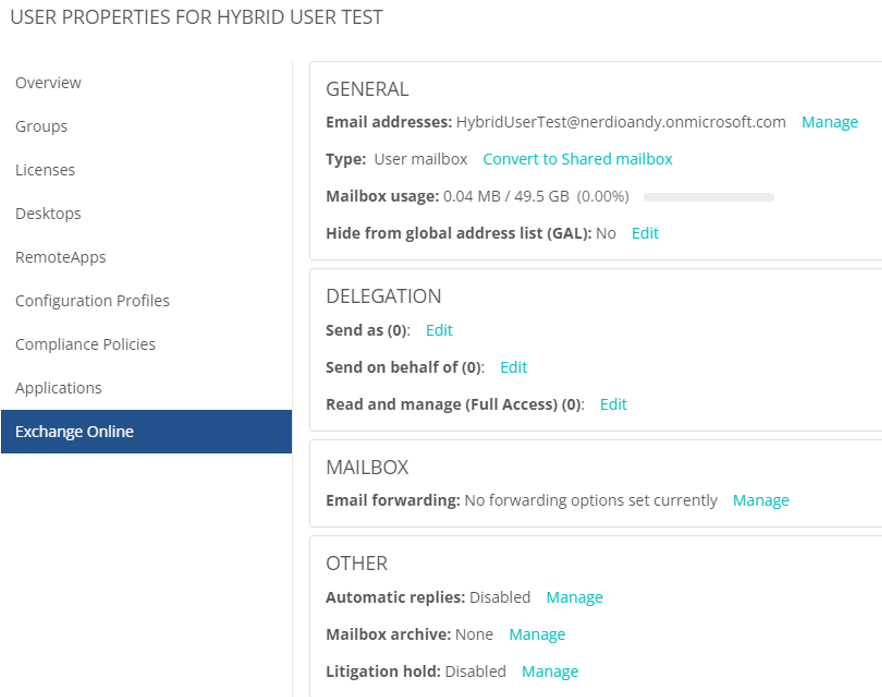The width and height of the screenshot is (882, 697).
Task: Switch to the RemoteApps section
Action: coord(60,257)
